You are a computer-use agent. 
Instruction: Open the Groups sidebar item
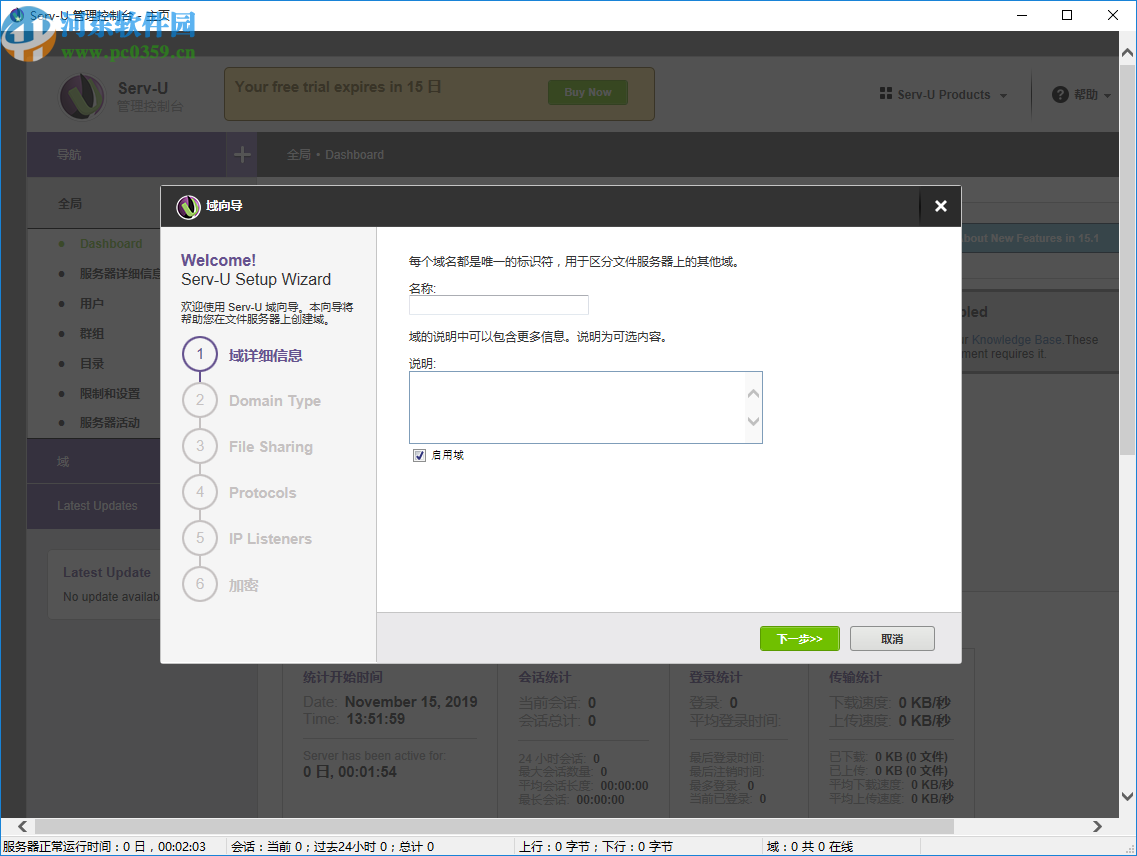point(91,334)
